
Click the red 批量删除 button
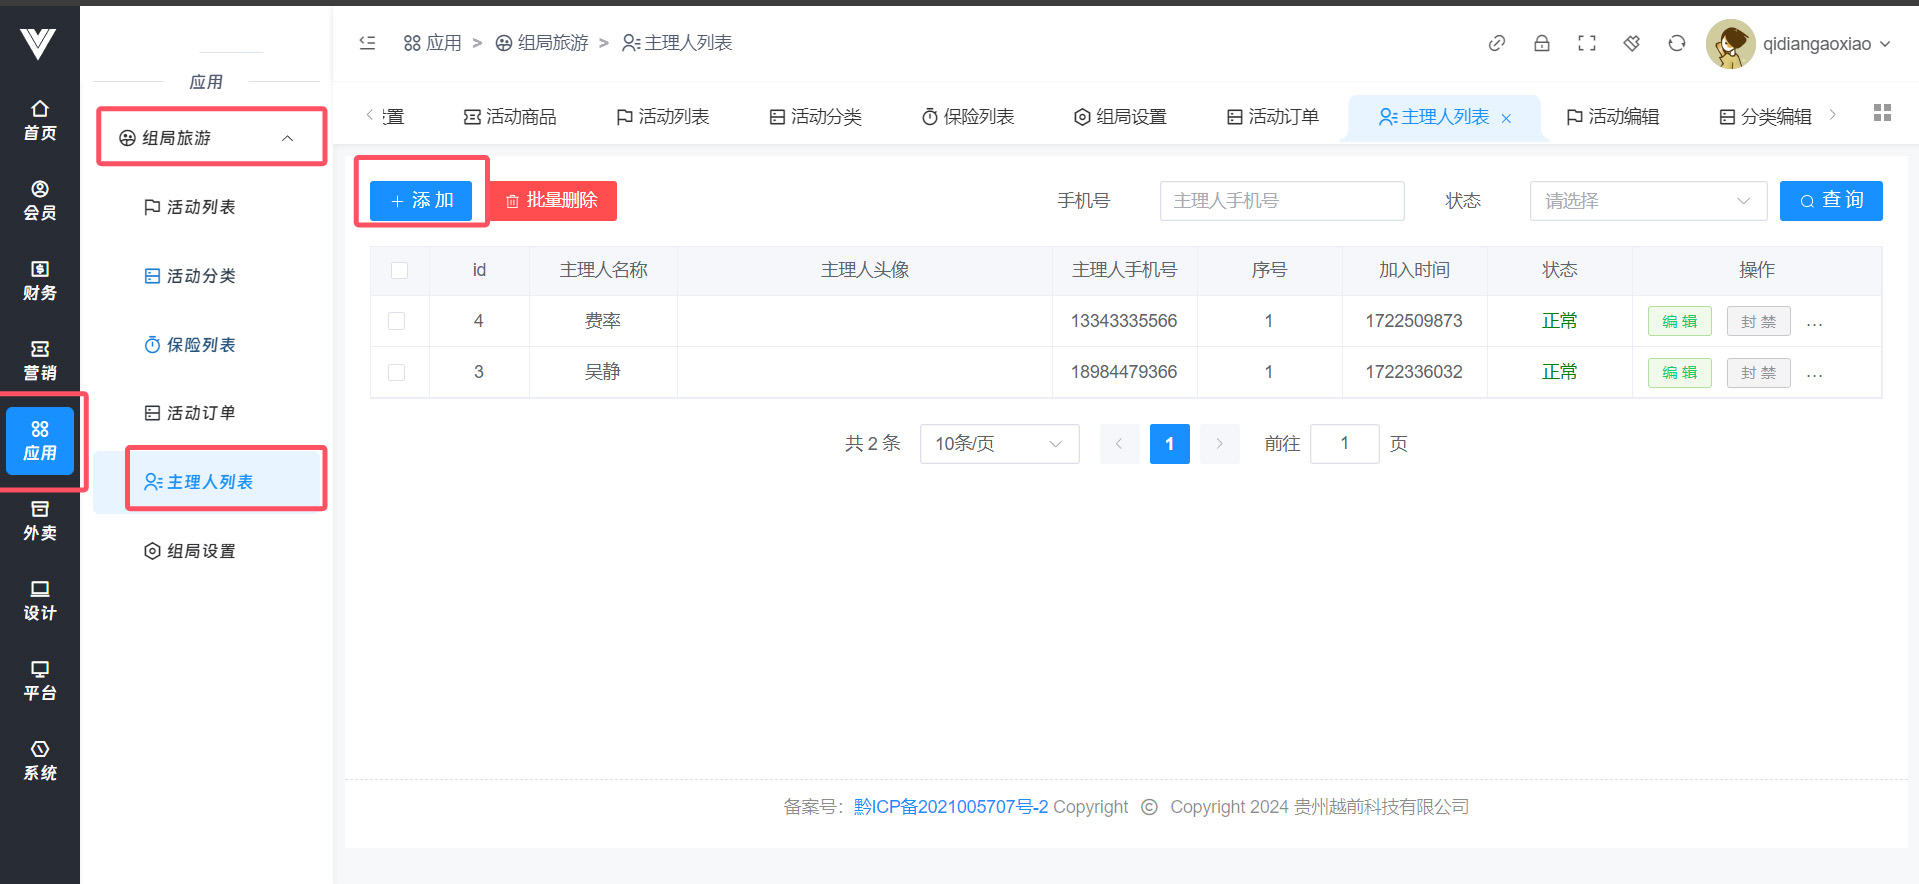point(552,201)
